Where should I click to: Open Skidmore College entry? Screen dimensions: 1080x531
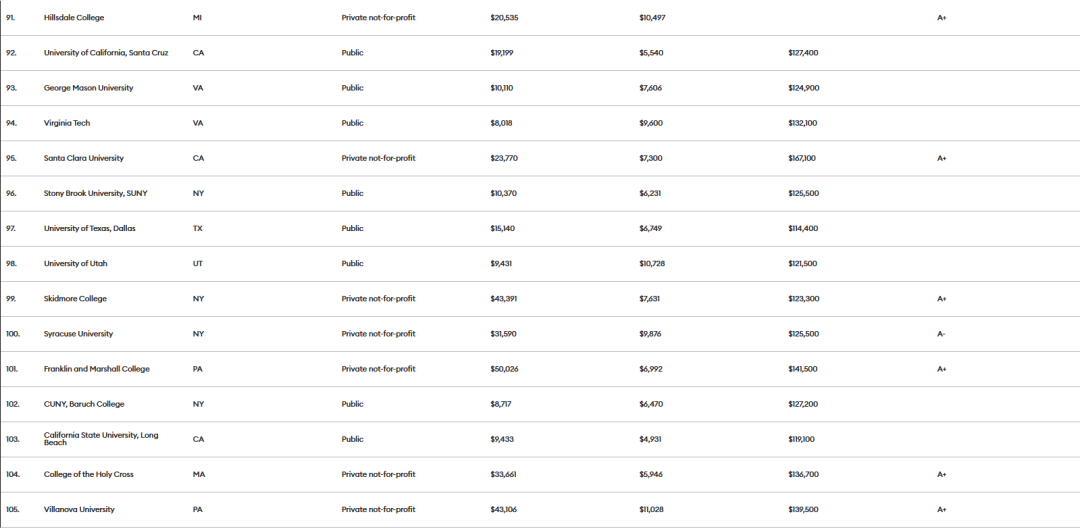(x=75, y=299)
